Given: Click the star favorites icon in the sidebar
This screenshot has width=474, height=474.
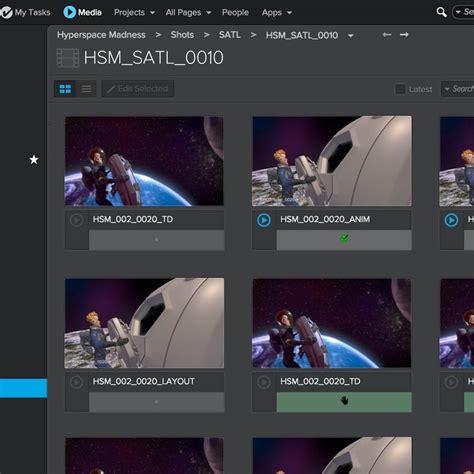Looking at the screenshot, I should 34,160.
